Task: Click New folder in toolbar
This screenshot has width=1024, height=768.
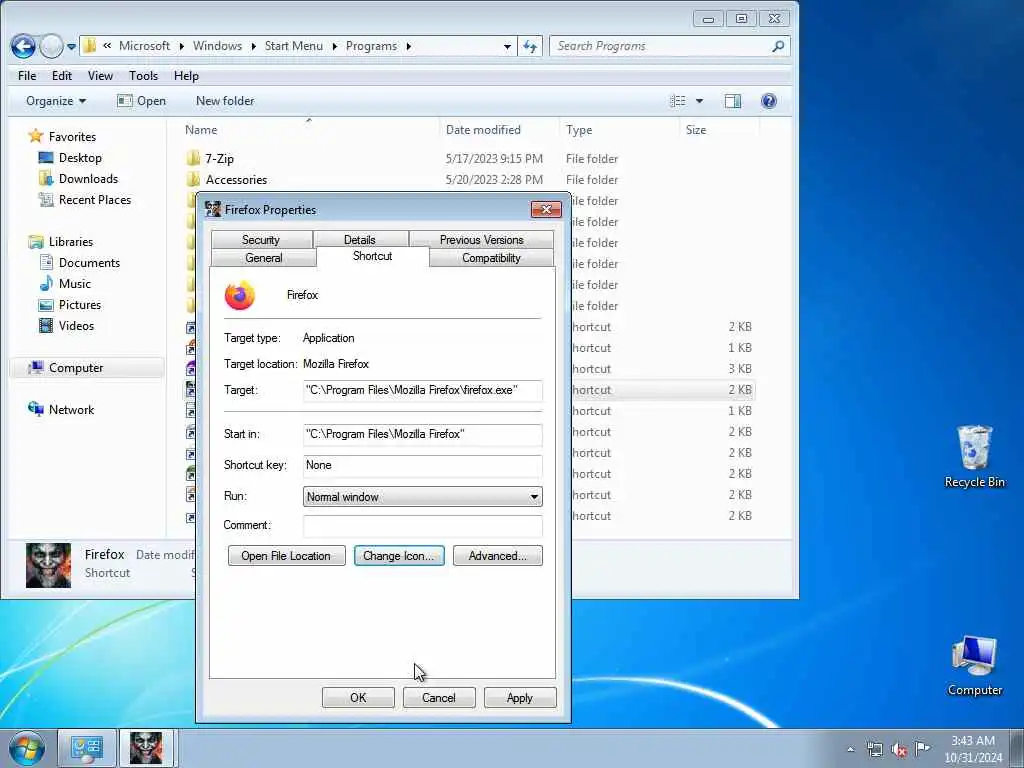Action: point(225,101)
